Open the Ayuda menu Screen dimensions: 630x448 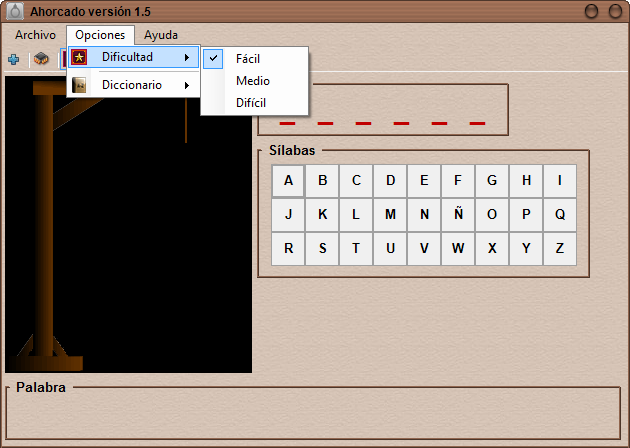click(x=161, y=35)
